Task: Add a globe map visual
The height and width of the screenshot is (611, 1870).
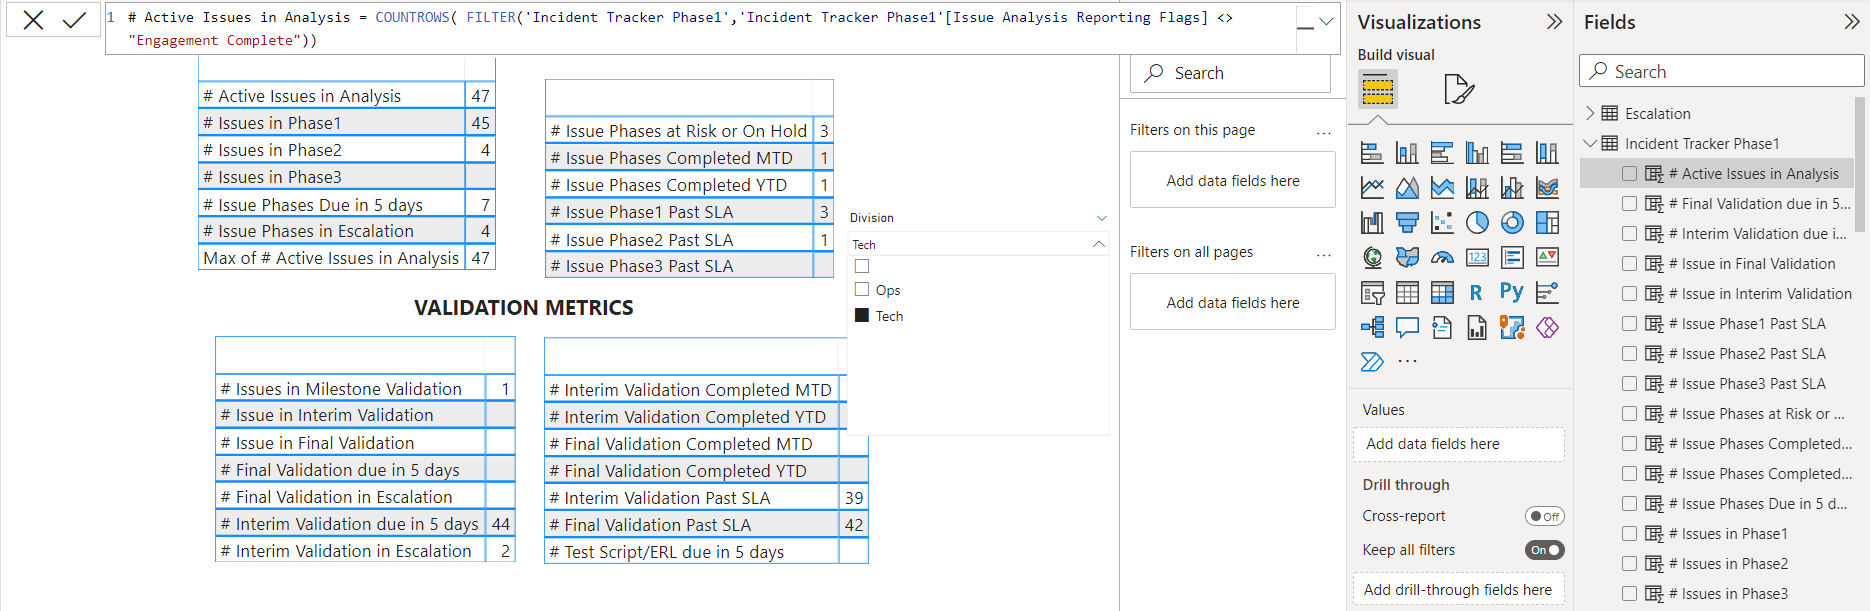Action: click(x=1372, y=258)
